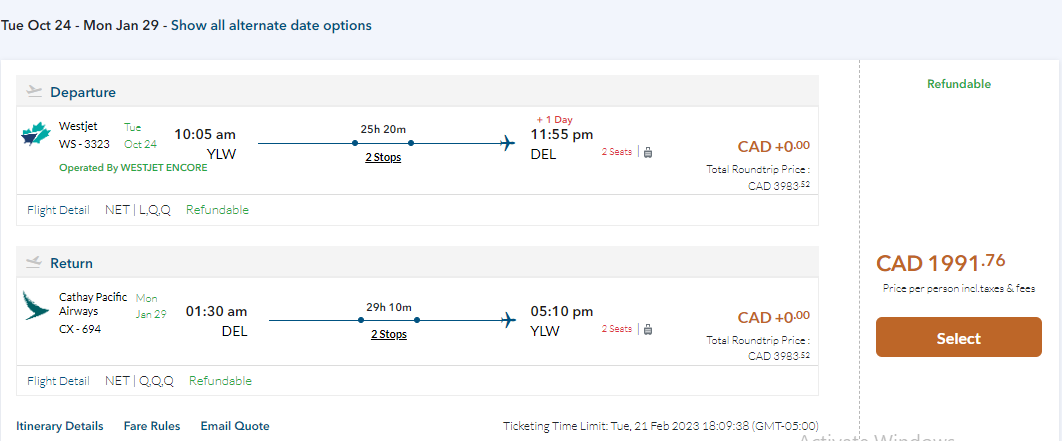Expand the 2 Stops details for departure
The image size is (1062, 441).
click(x=383, y=157)
